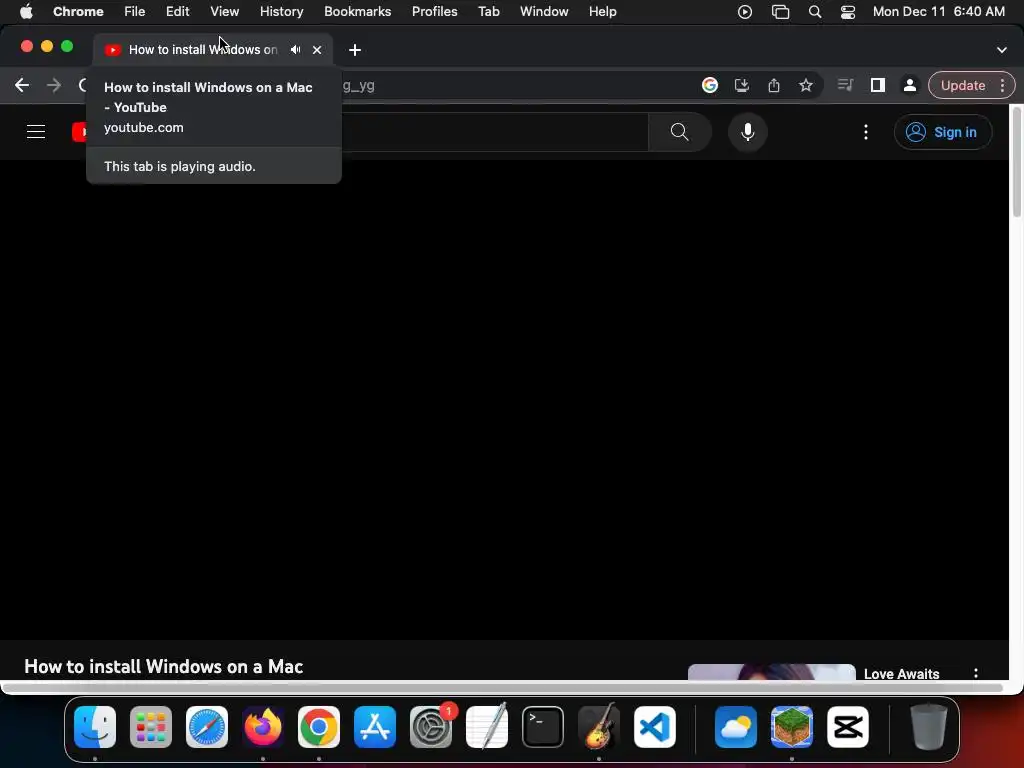
Task: Open the Edit menu
Action: 177,12
